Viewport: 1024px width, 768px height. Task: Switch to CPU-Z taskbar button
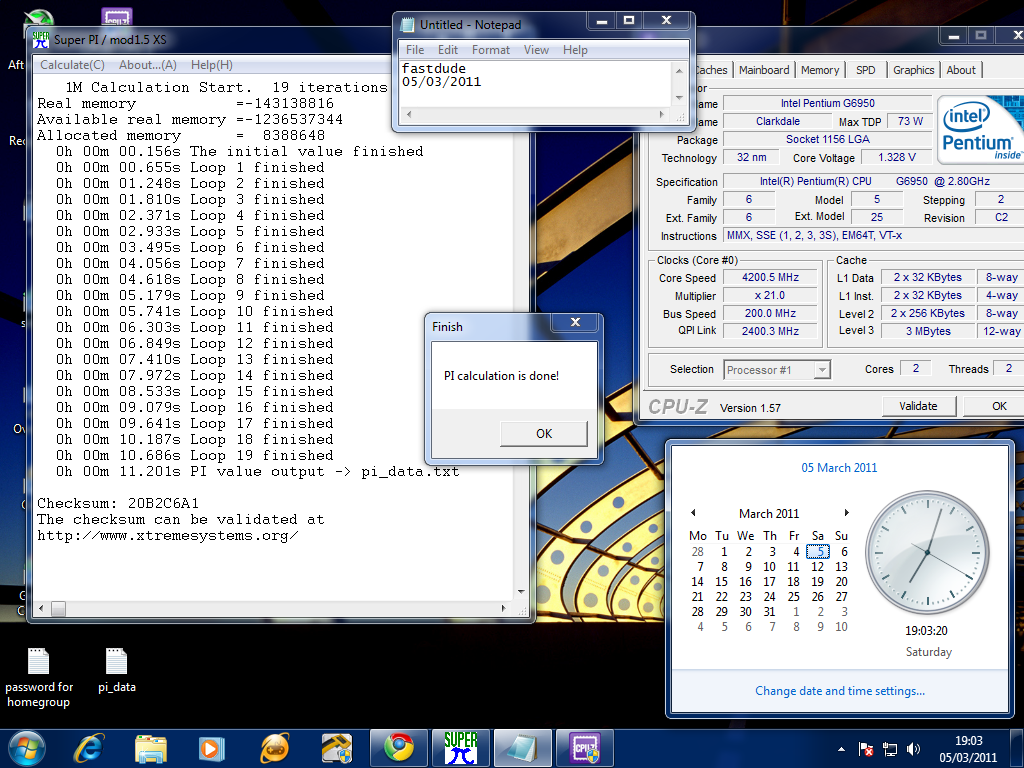coord(584,748)
